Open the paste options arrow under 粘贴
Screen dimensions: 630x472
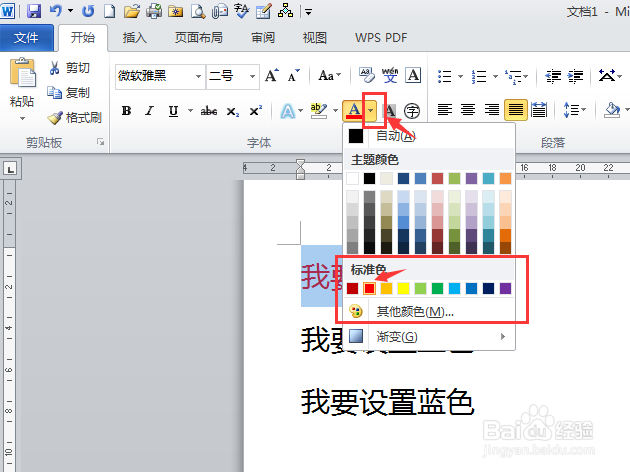22,119
